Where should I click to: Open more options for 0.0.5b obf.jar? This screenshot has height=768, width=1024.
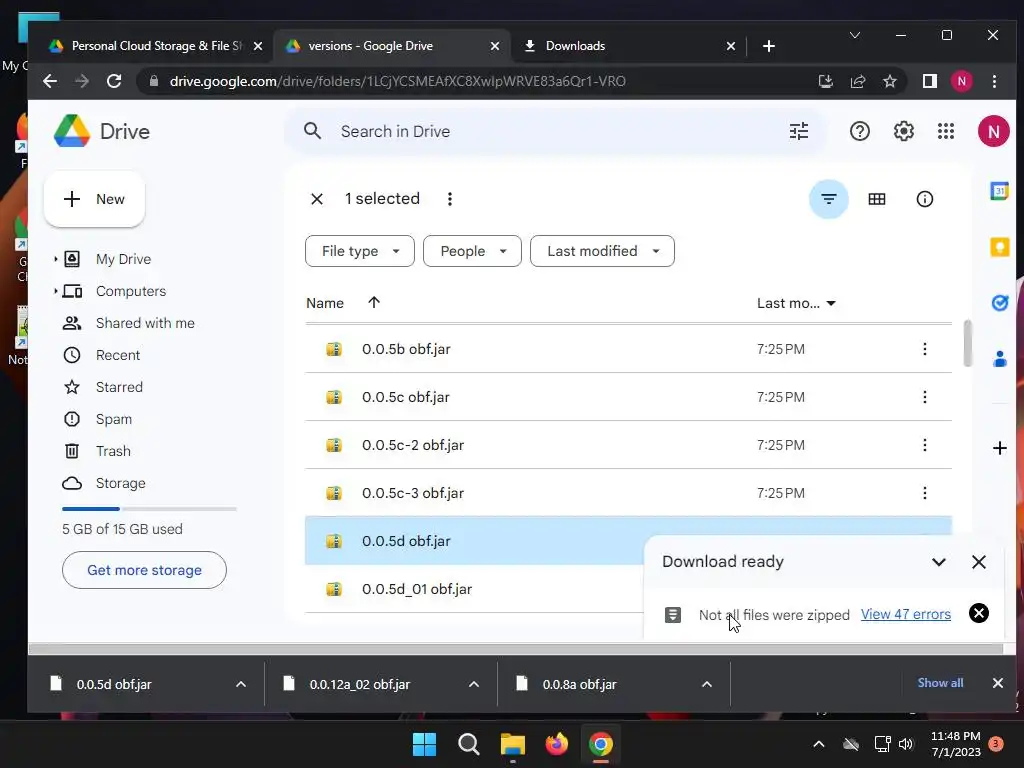click(x=924, y=349)
